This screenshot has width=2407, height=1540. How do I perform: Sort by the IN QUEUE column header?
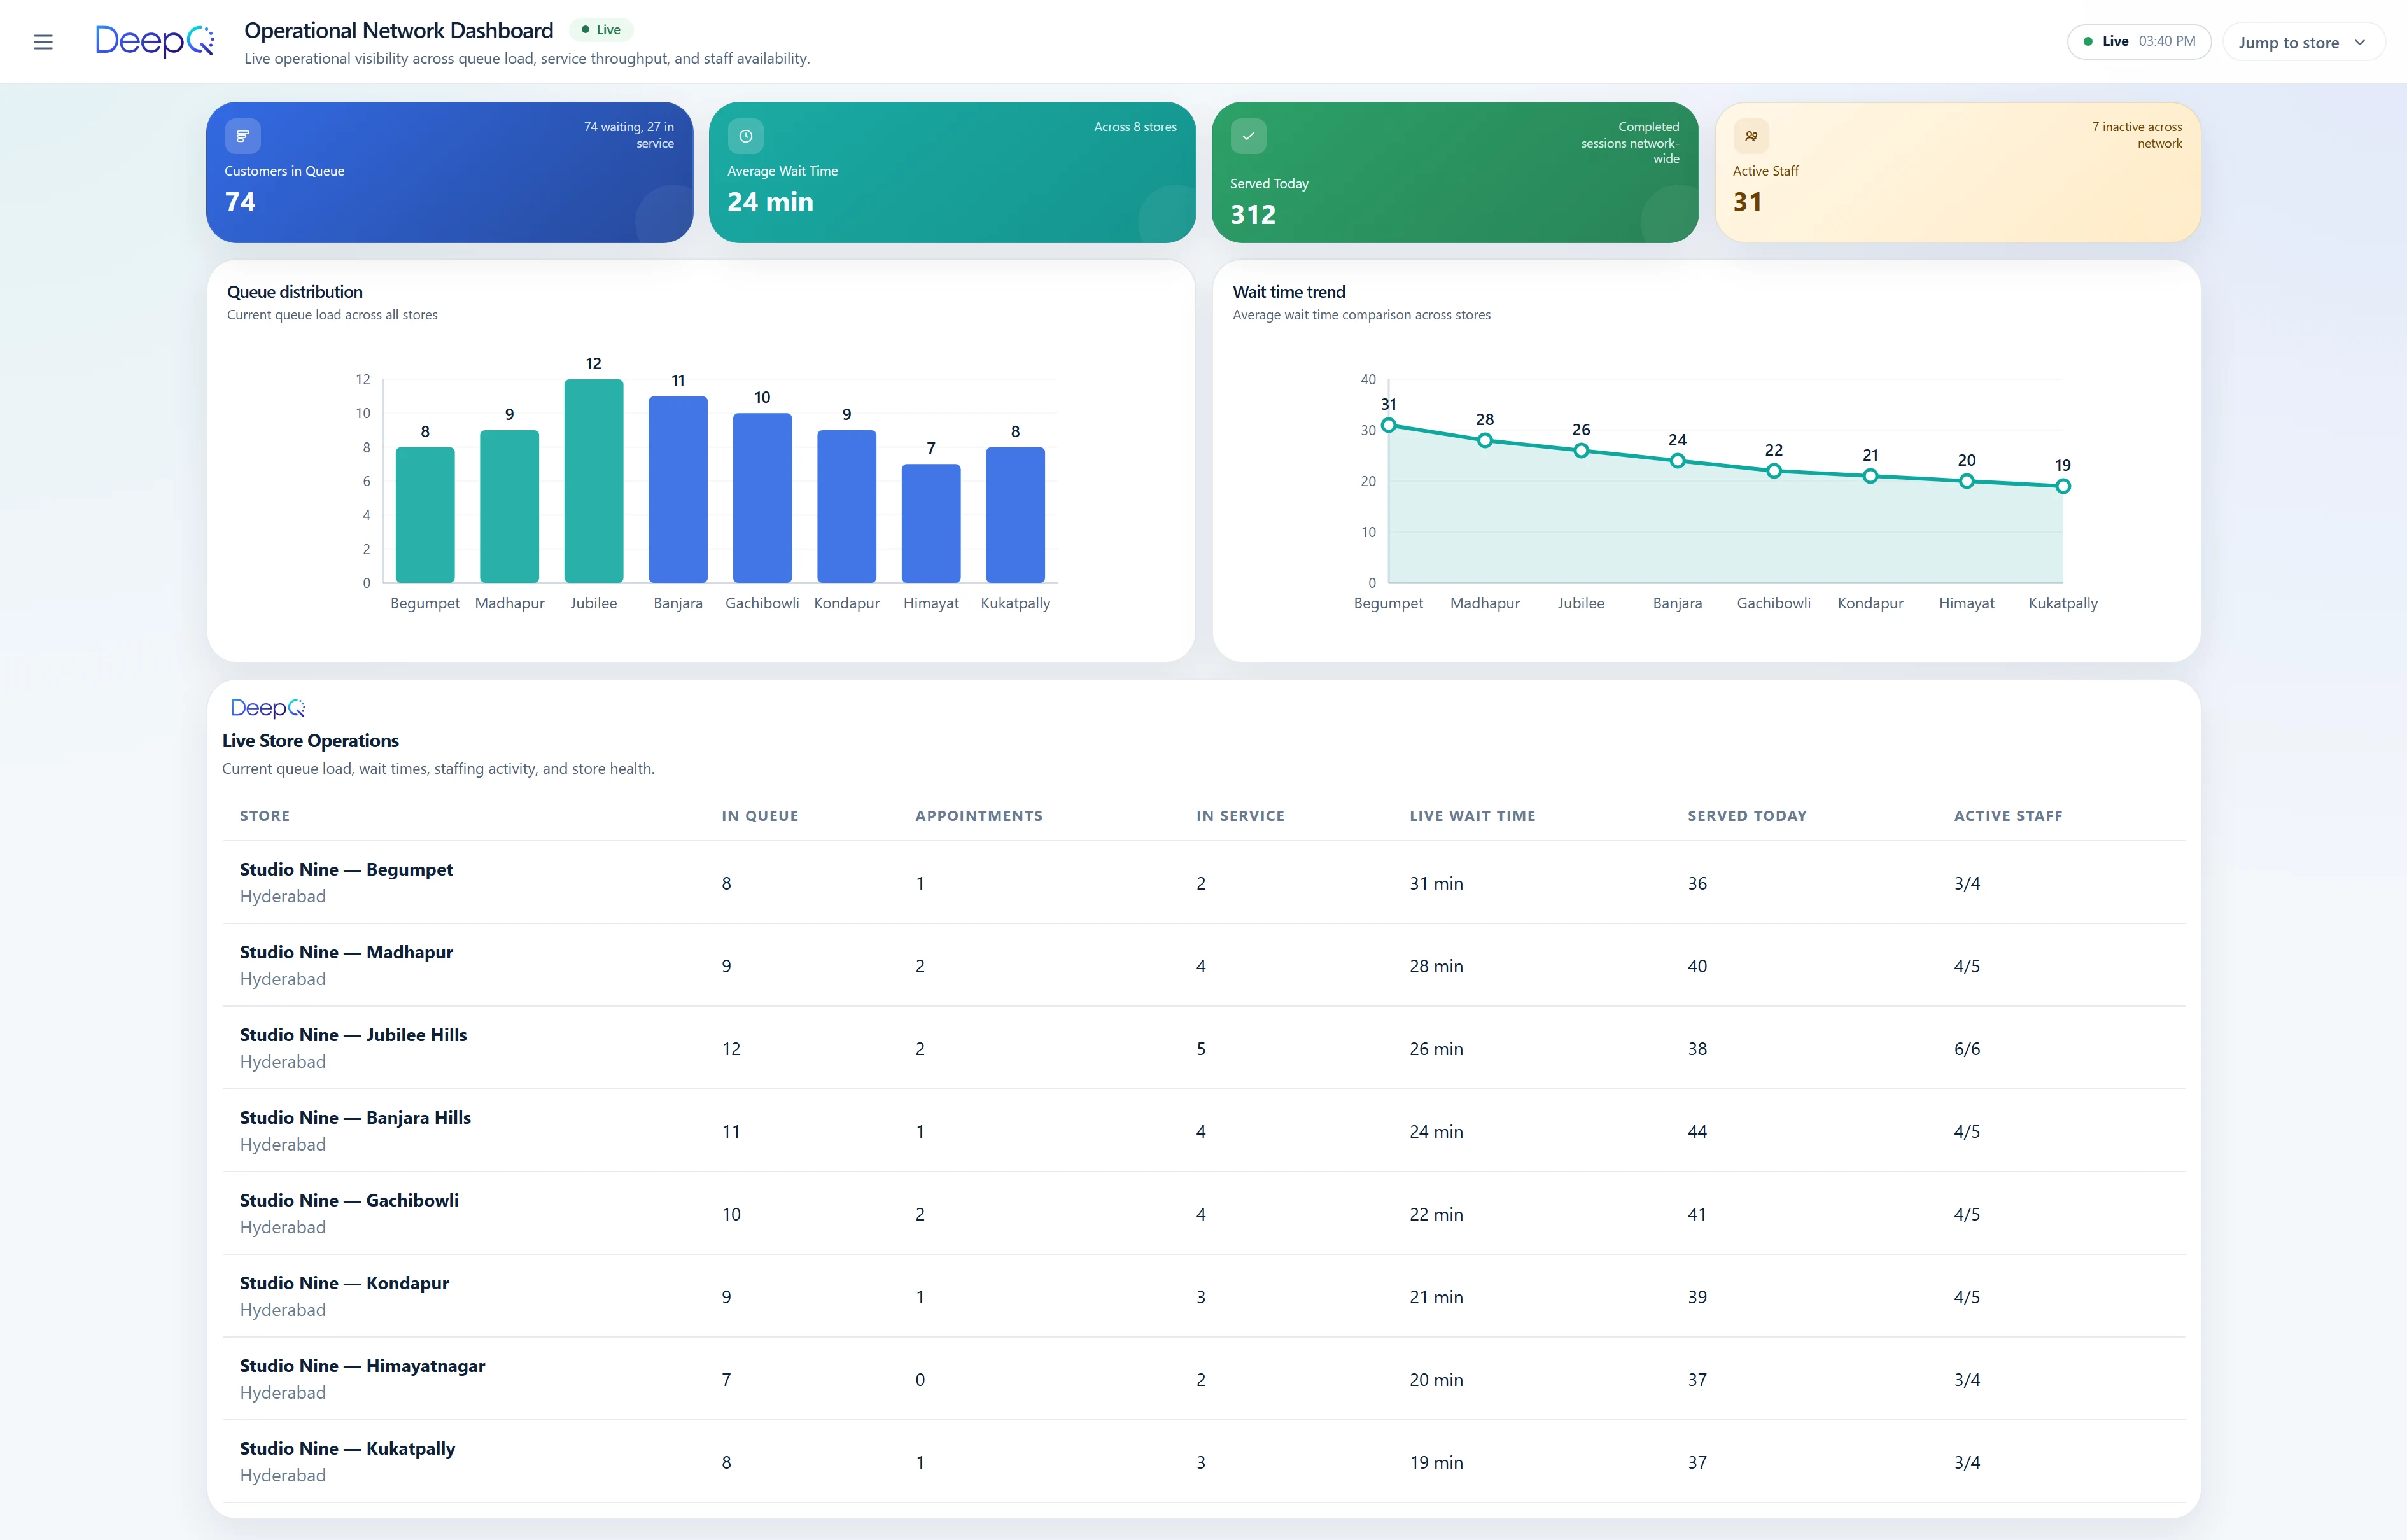coord(760,816)
